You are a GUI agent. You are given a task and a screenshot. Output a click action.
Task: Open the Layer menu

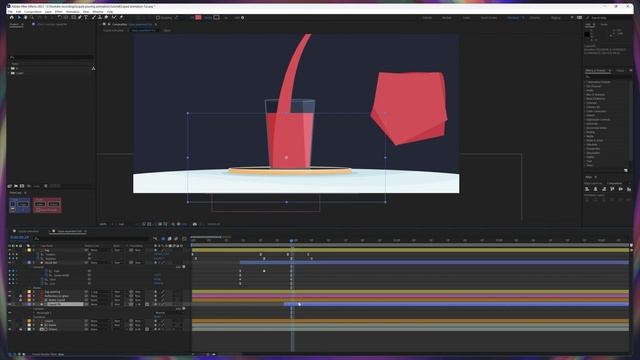(x=48, y=12)
